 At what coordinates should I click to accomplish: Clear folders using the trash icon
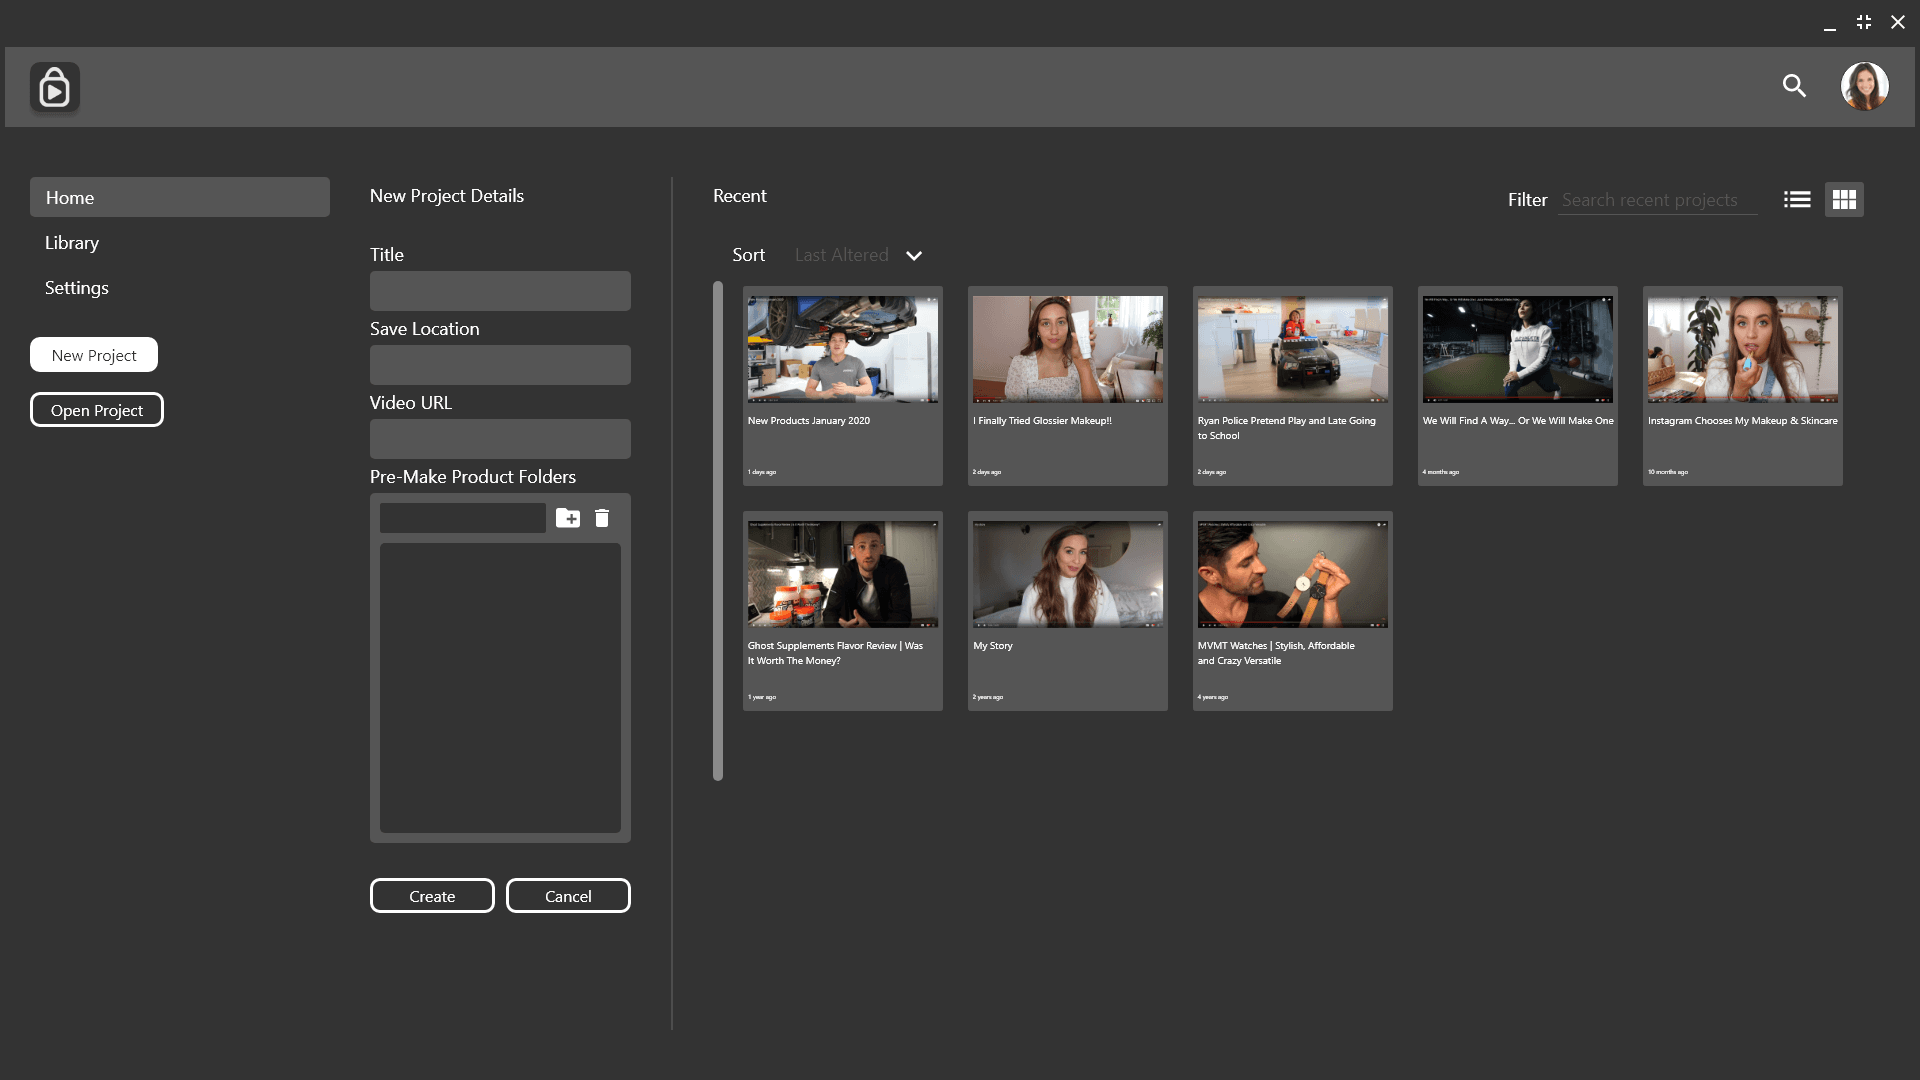tap(602, 518)
